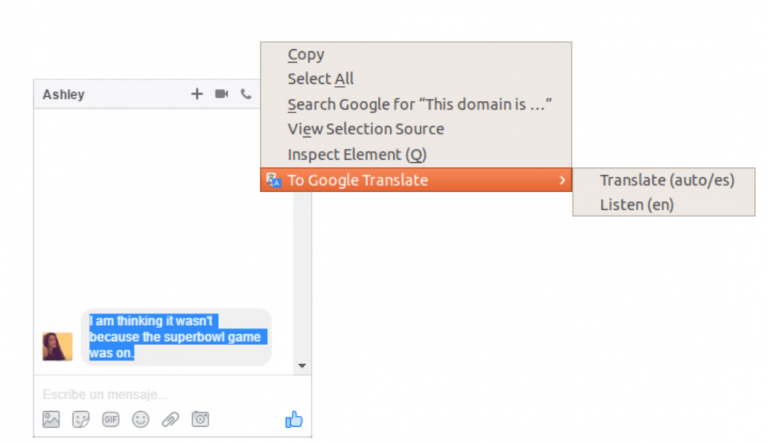Choose Select All in the context menu
768x443 pixels.
click(x=321, y=79)
